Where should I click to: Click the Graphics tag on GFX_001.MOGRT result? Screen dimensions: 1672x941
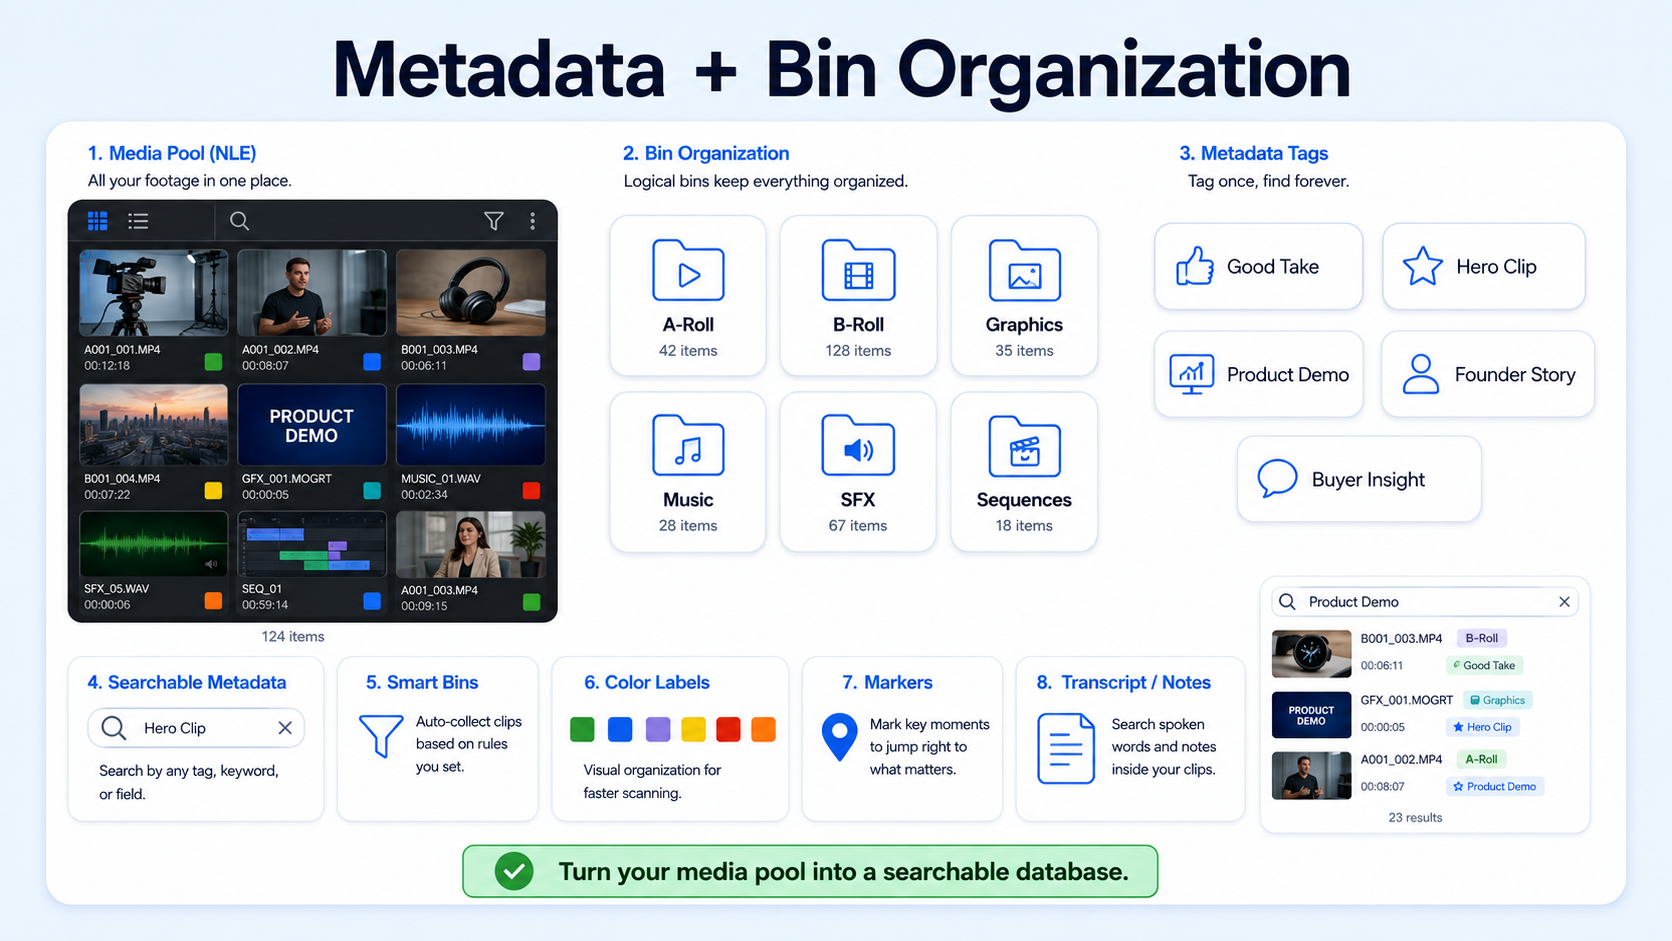point(1497,700)
